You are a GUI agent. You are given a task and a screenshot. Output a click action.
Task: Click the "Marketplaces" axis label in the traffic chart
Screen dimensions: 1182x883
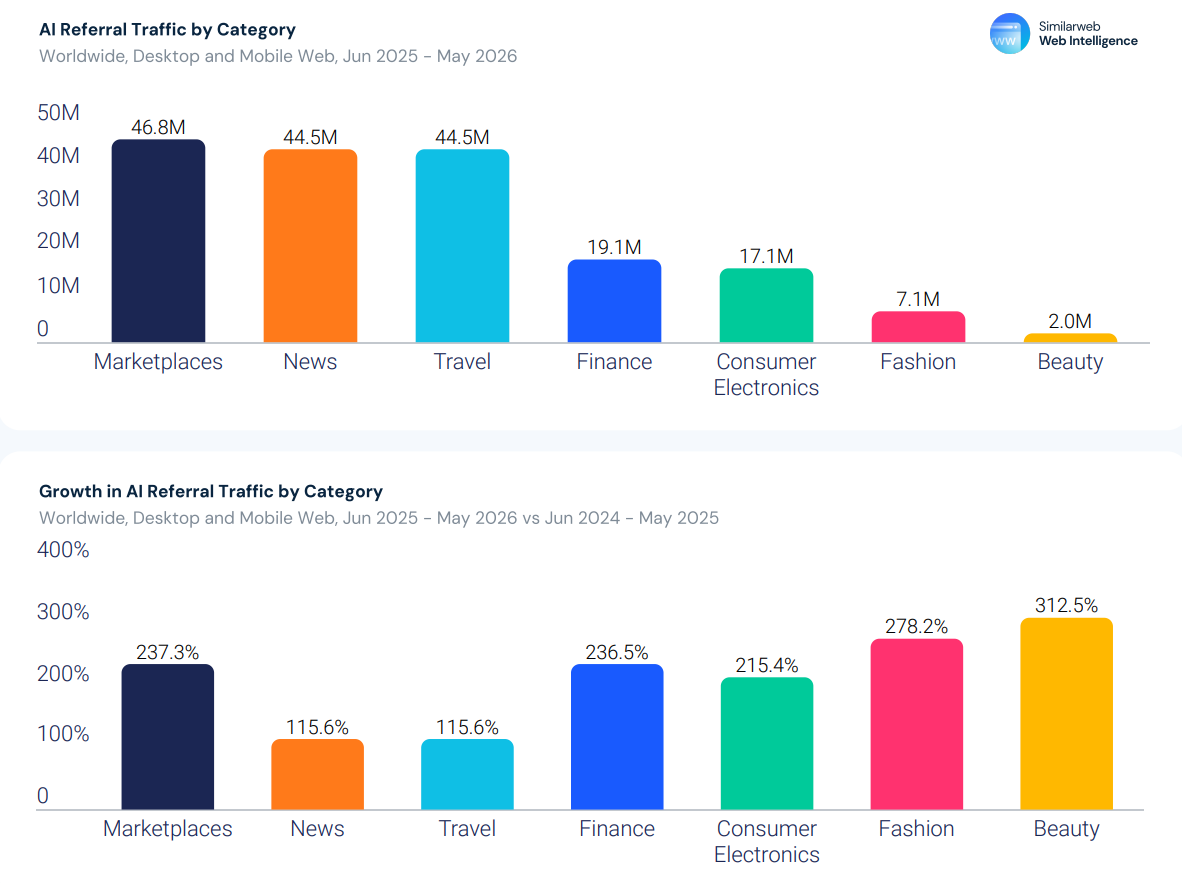click(158, 362)
